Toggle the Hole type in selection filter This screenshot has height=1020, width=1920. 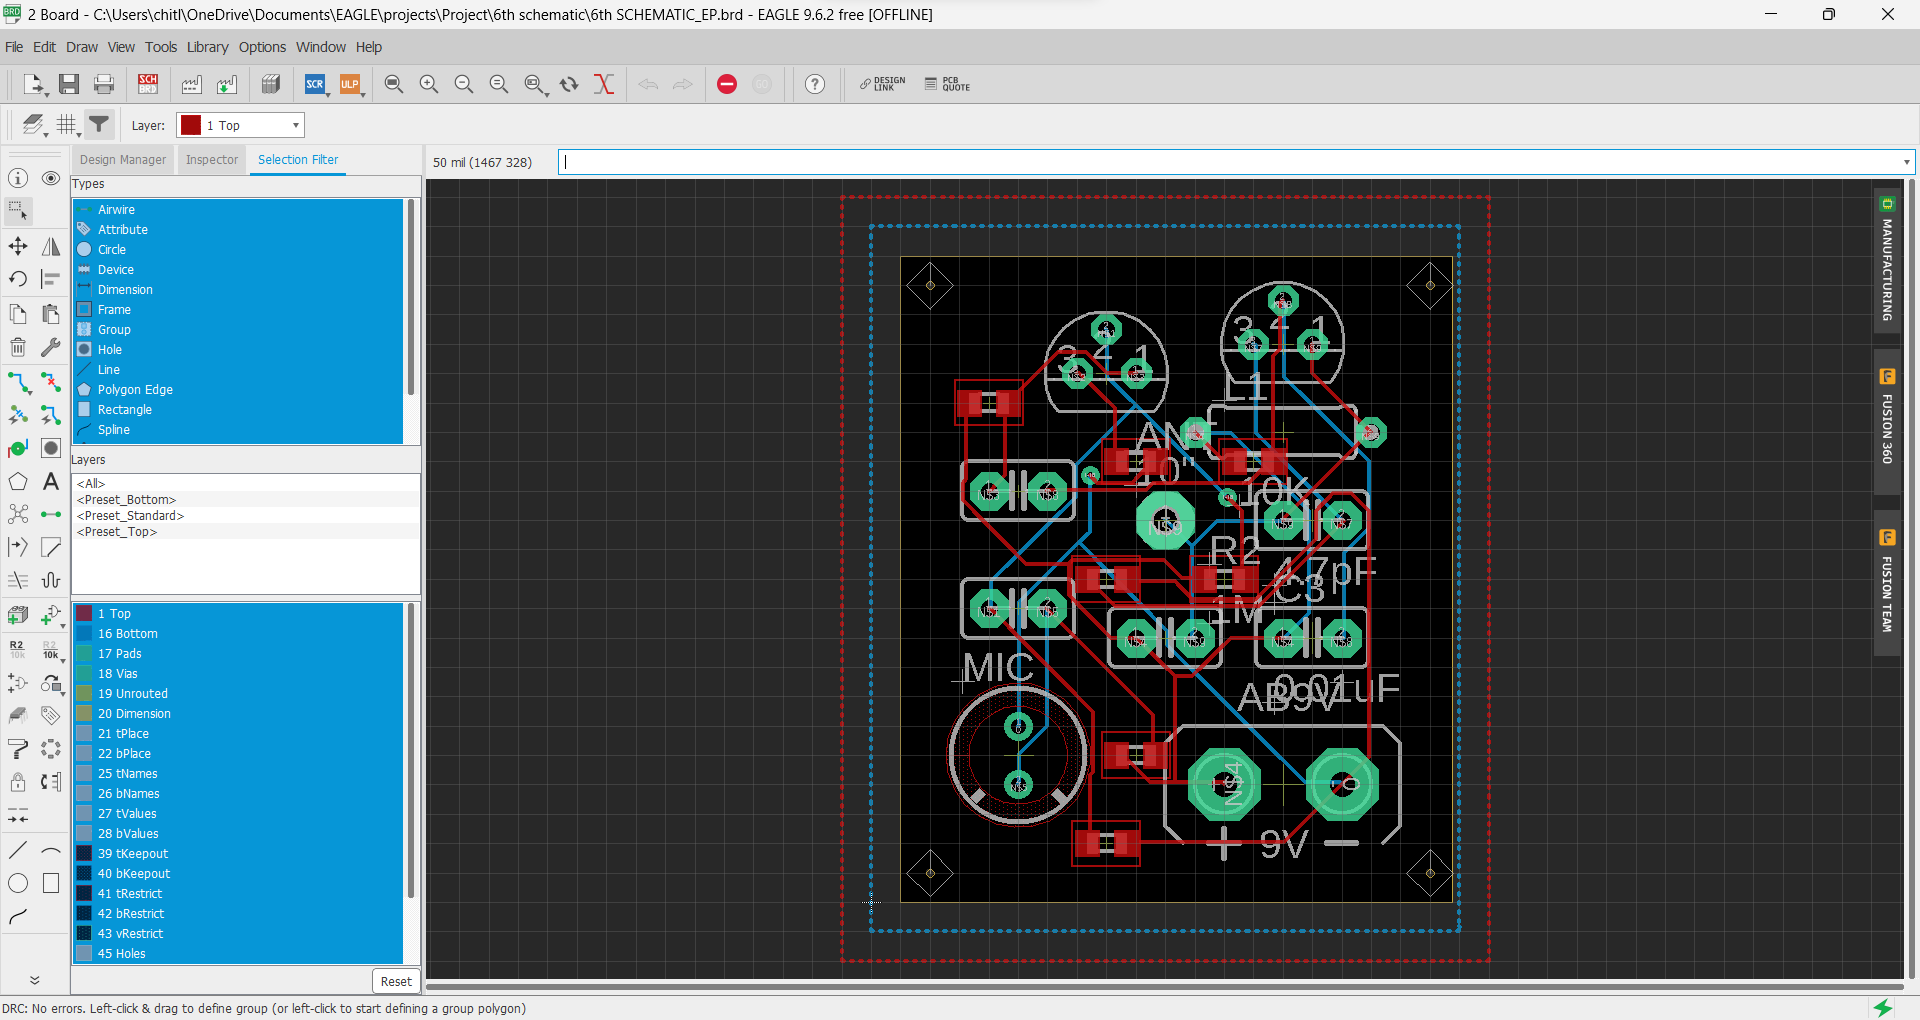click(x=110, y=350)
